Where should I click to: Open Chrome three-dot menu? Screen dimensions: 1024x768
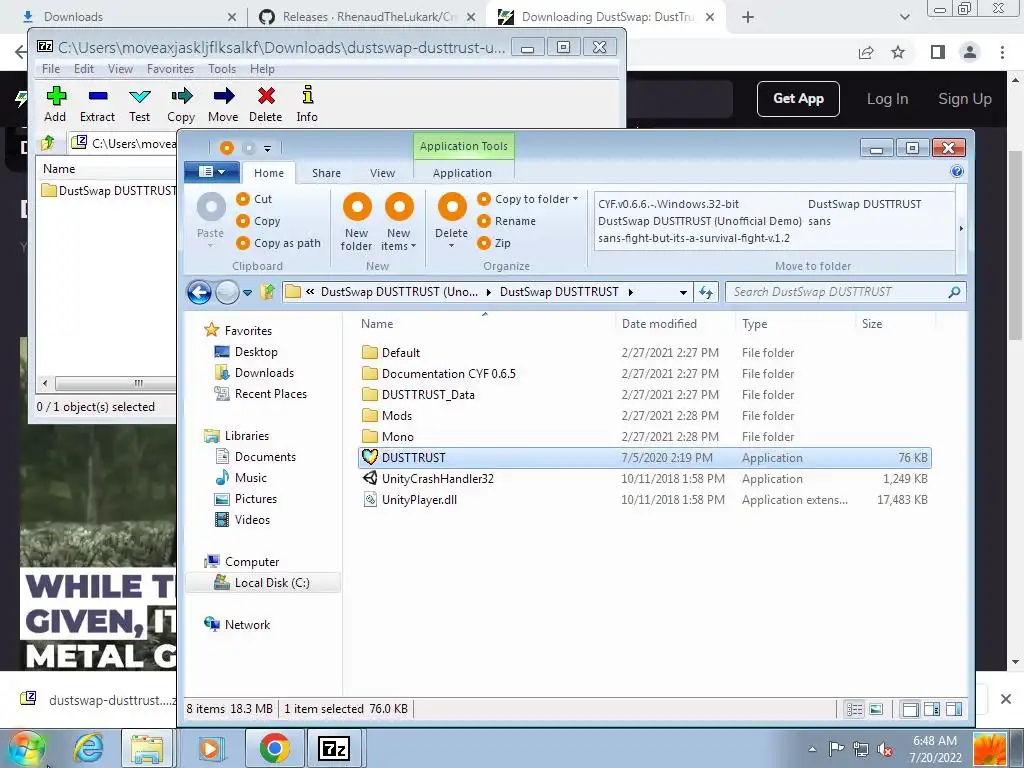[1002, 52]
